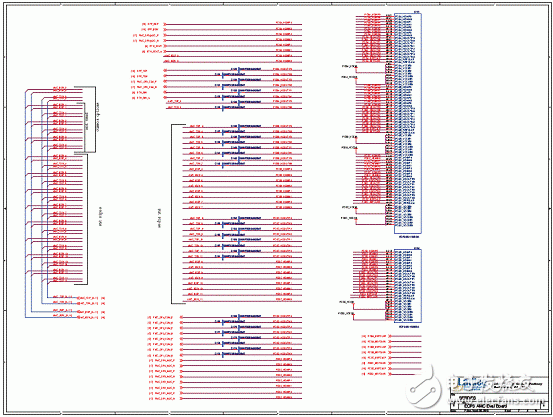Select the last port symbol of bottom-right signal list
The width and height of the screenshot is (553, 417).
(x=390, y=374)
